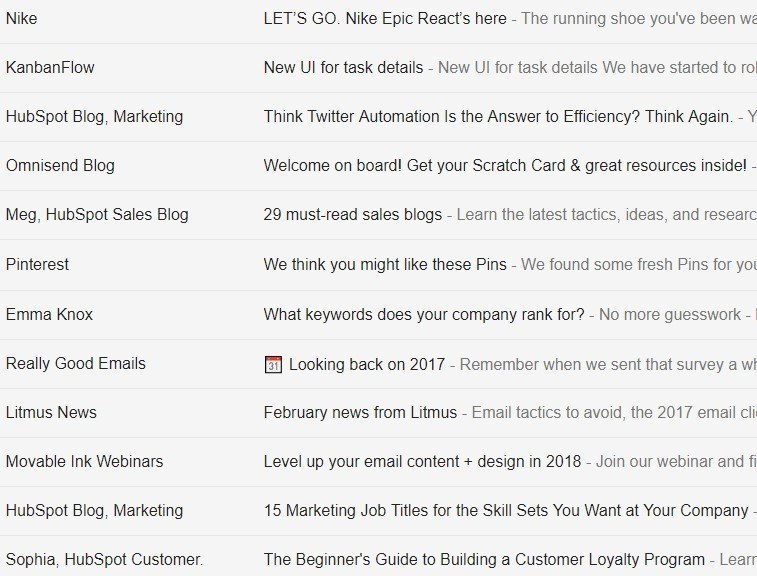Click sender name Litmus News
Viewport: 757px width, 576px height.
(51, 413)
